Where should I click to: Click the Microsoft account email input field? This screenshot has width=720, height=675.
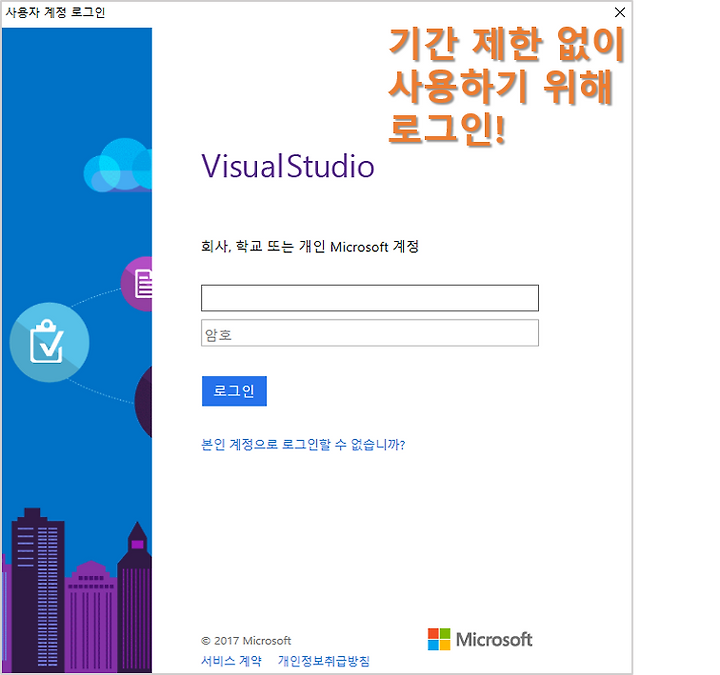pos(370,298)
